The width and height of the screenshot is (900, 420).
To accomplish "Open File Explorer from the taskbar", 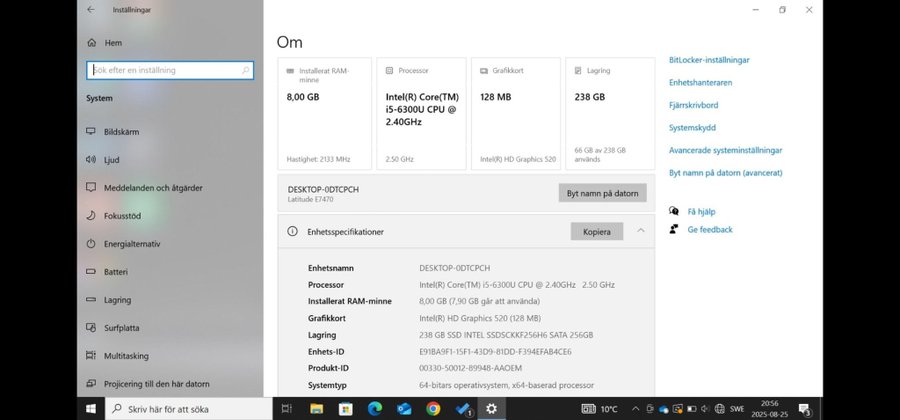I will click(316, 409).
